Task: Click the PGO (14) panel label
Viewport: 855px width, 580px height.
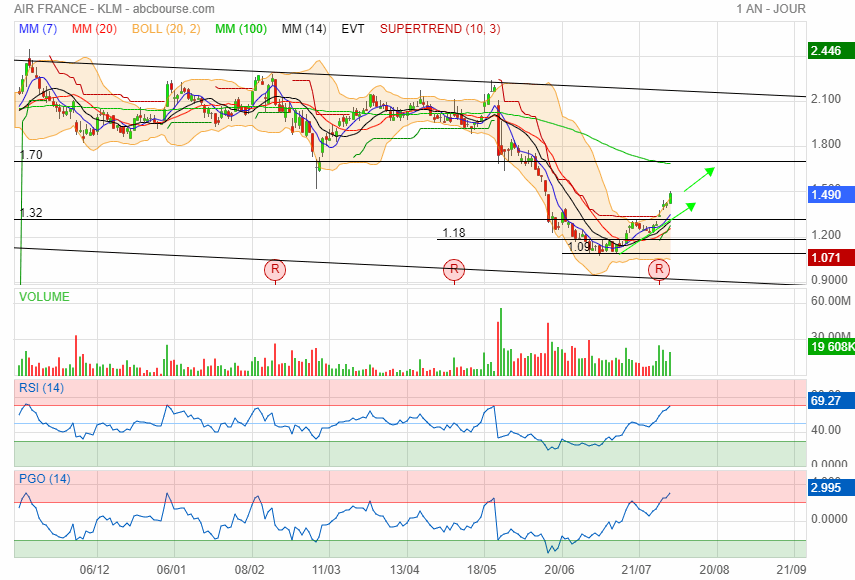Action: 45,479
